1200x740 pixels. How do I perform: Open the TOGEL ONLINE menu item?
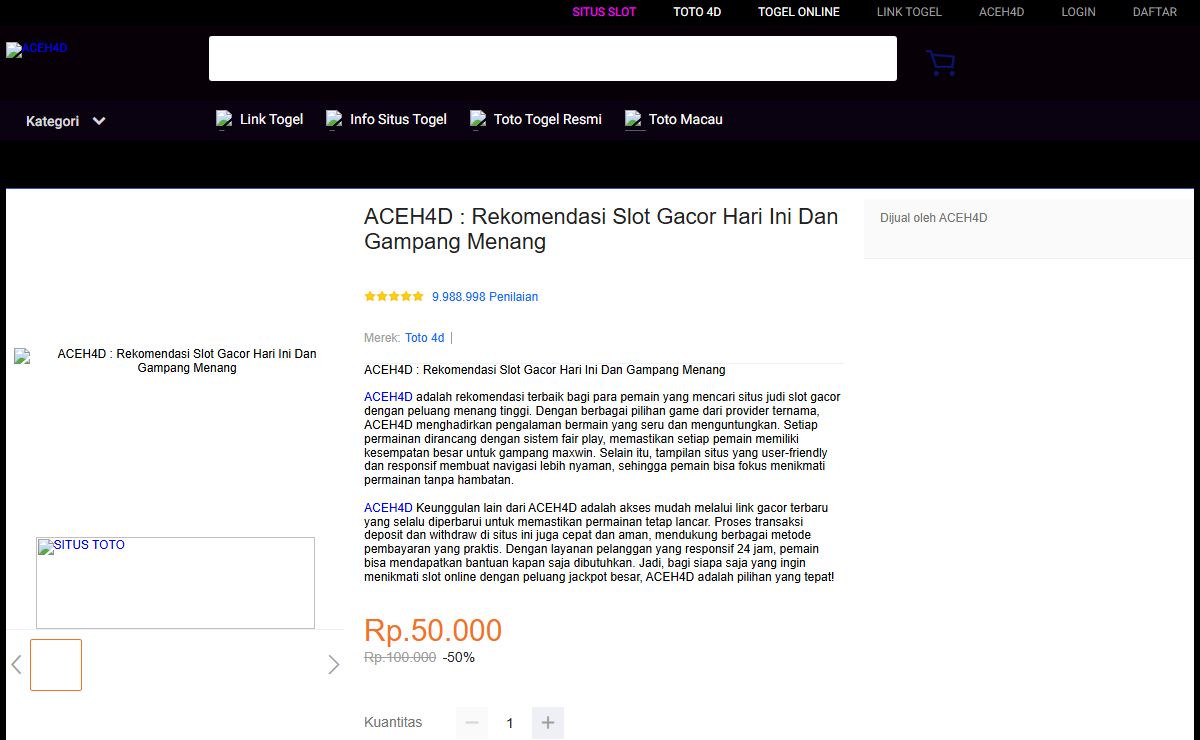tap(799, 12)
